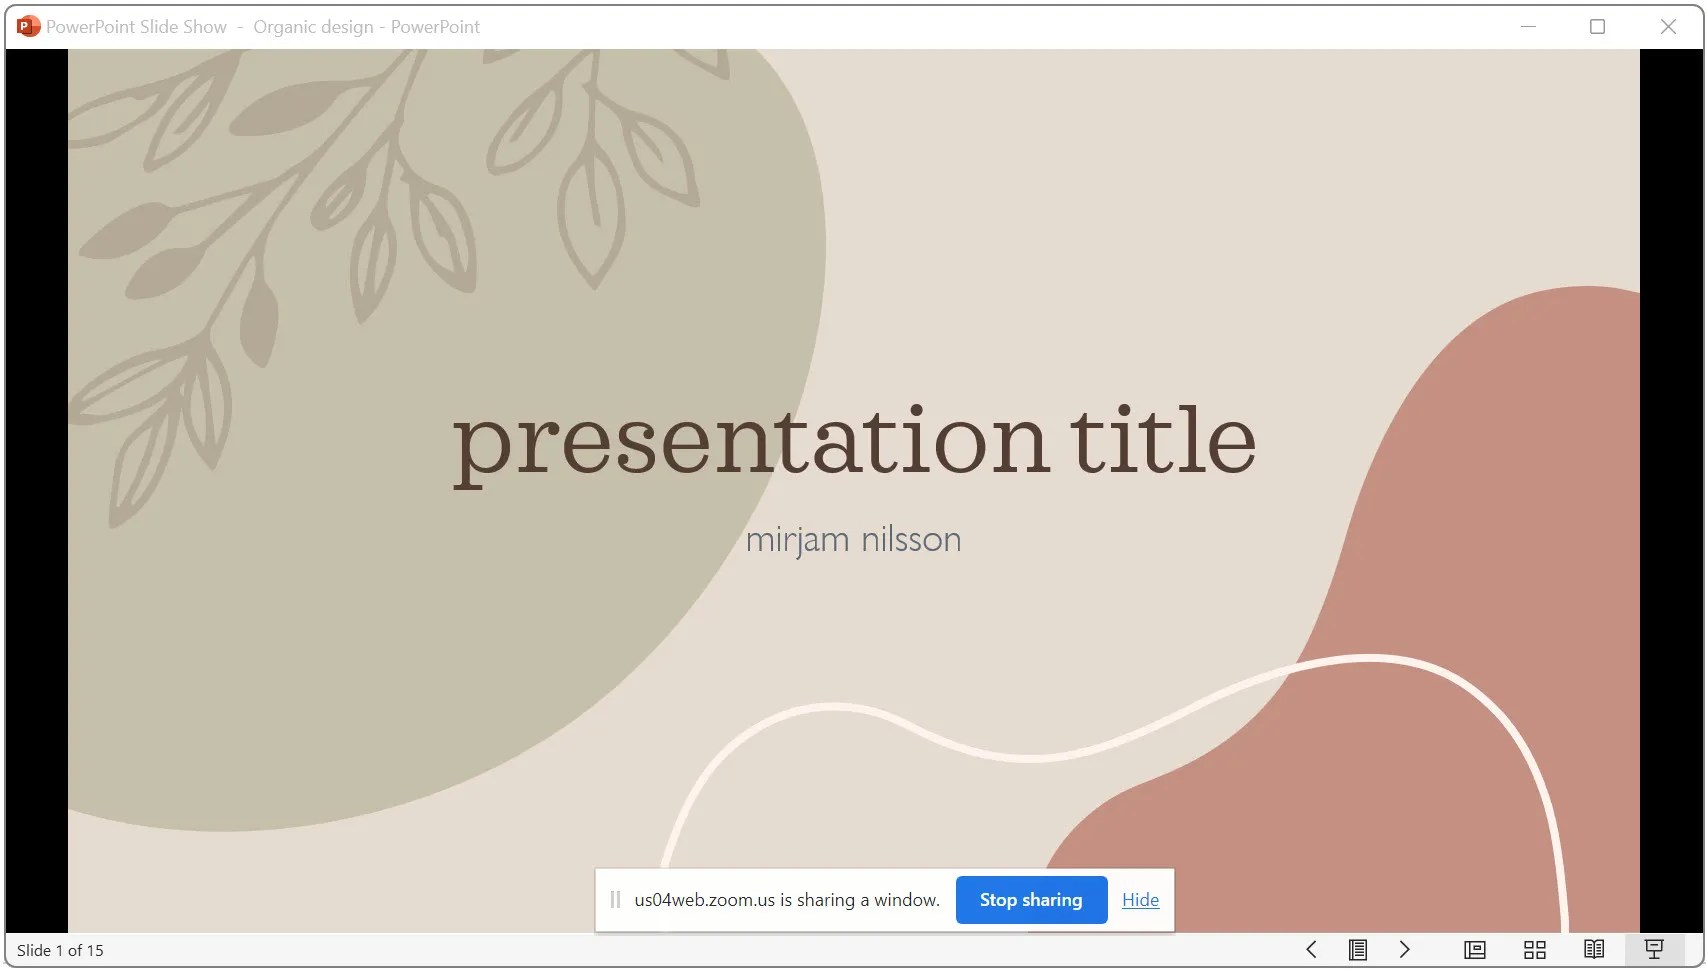Click the us04web.zoom.us sharing message text
This screenshot has height=971, width=1707.
[786, 899]
